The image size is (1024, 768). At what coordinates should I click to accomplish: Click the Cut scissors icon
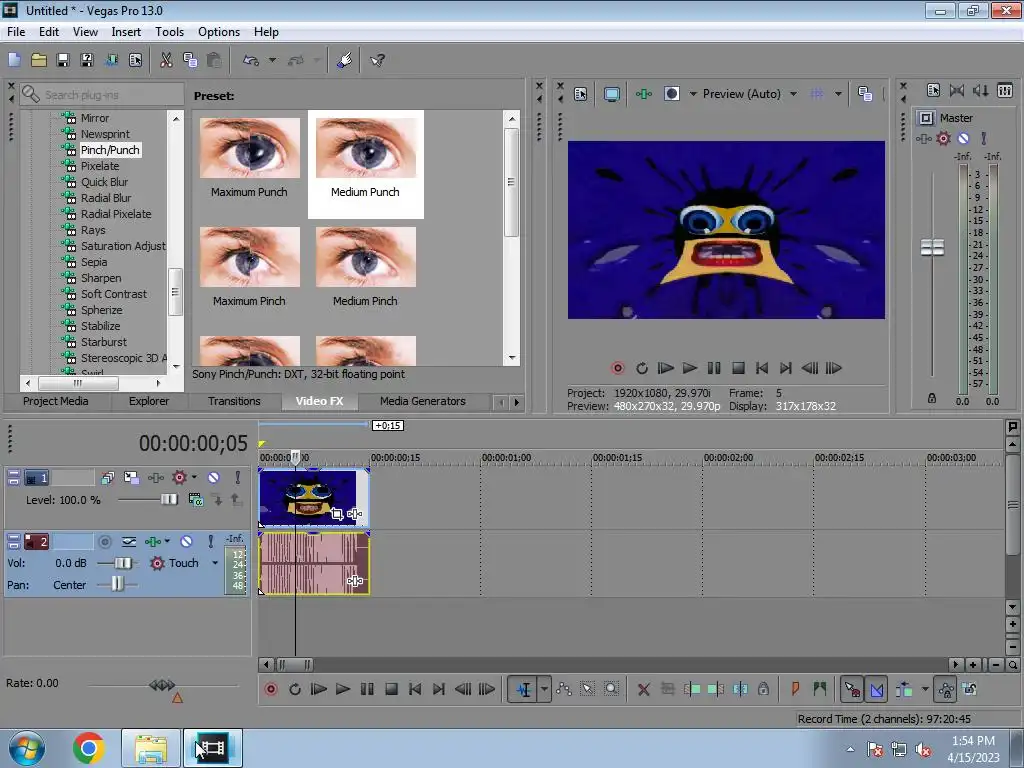pos(166,60)
